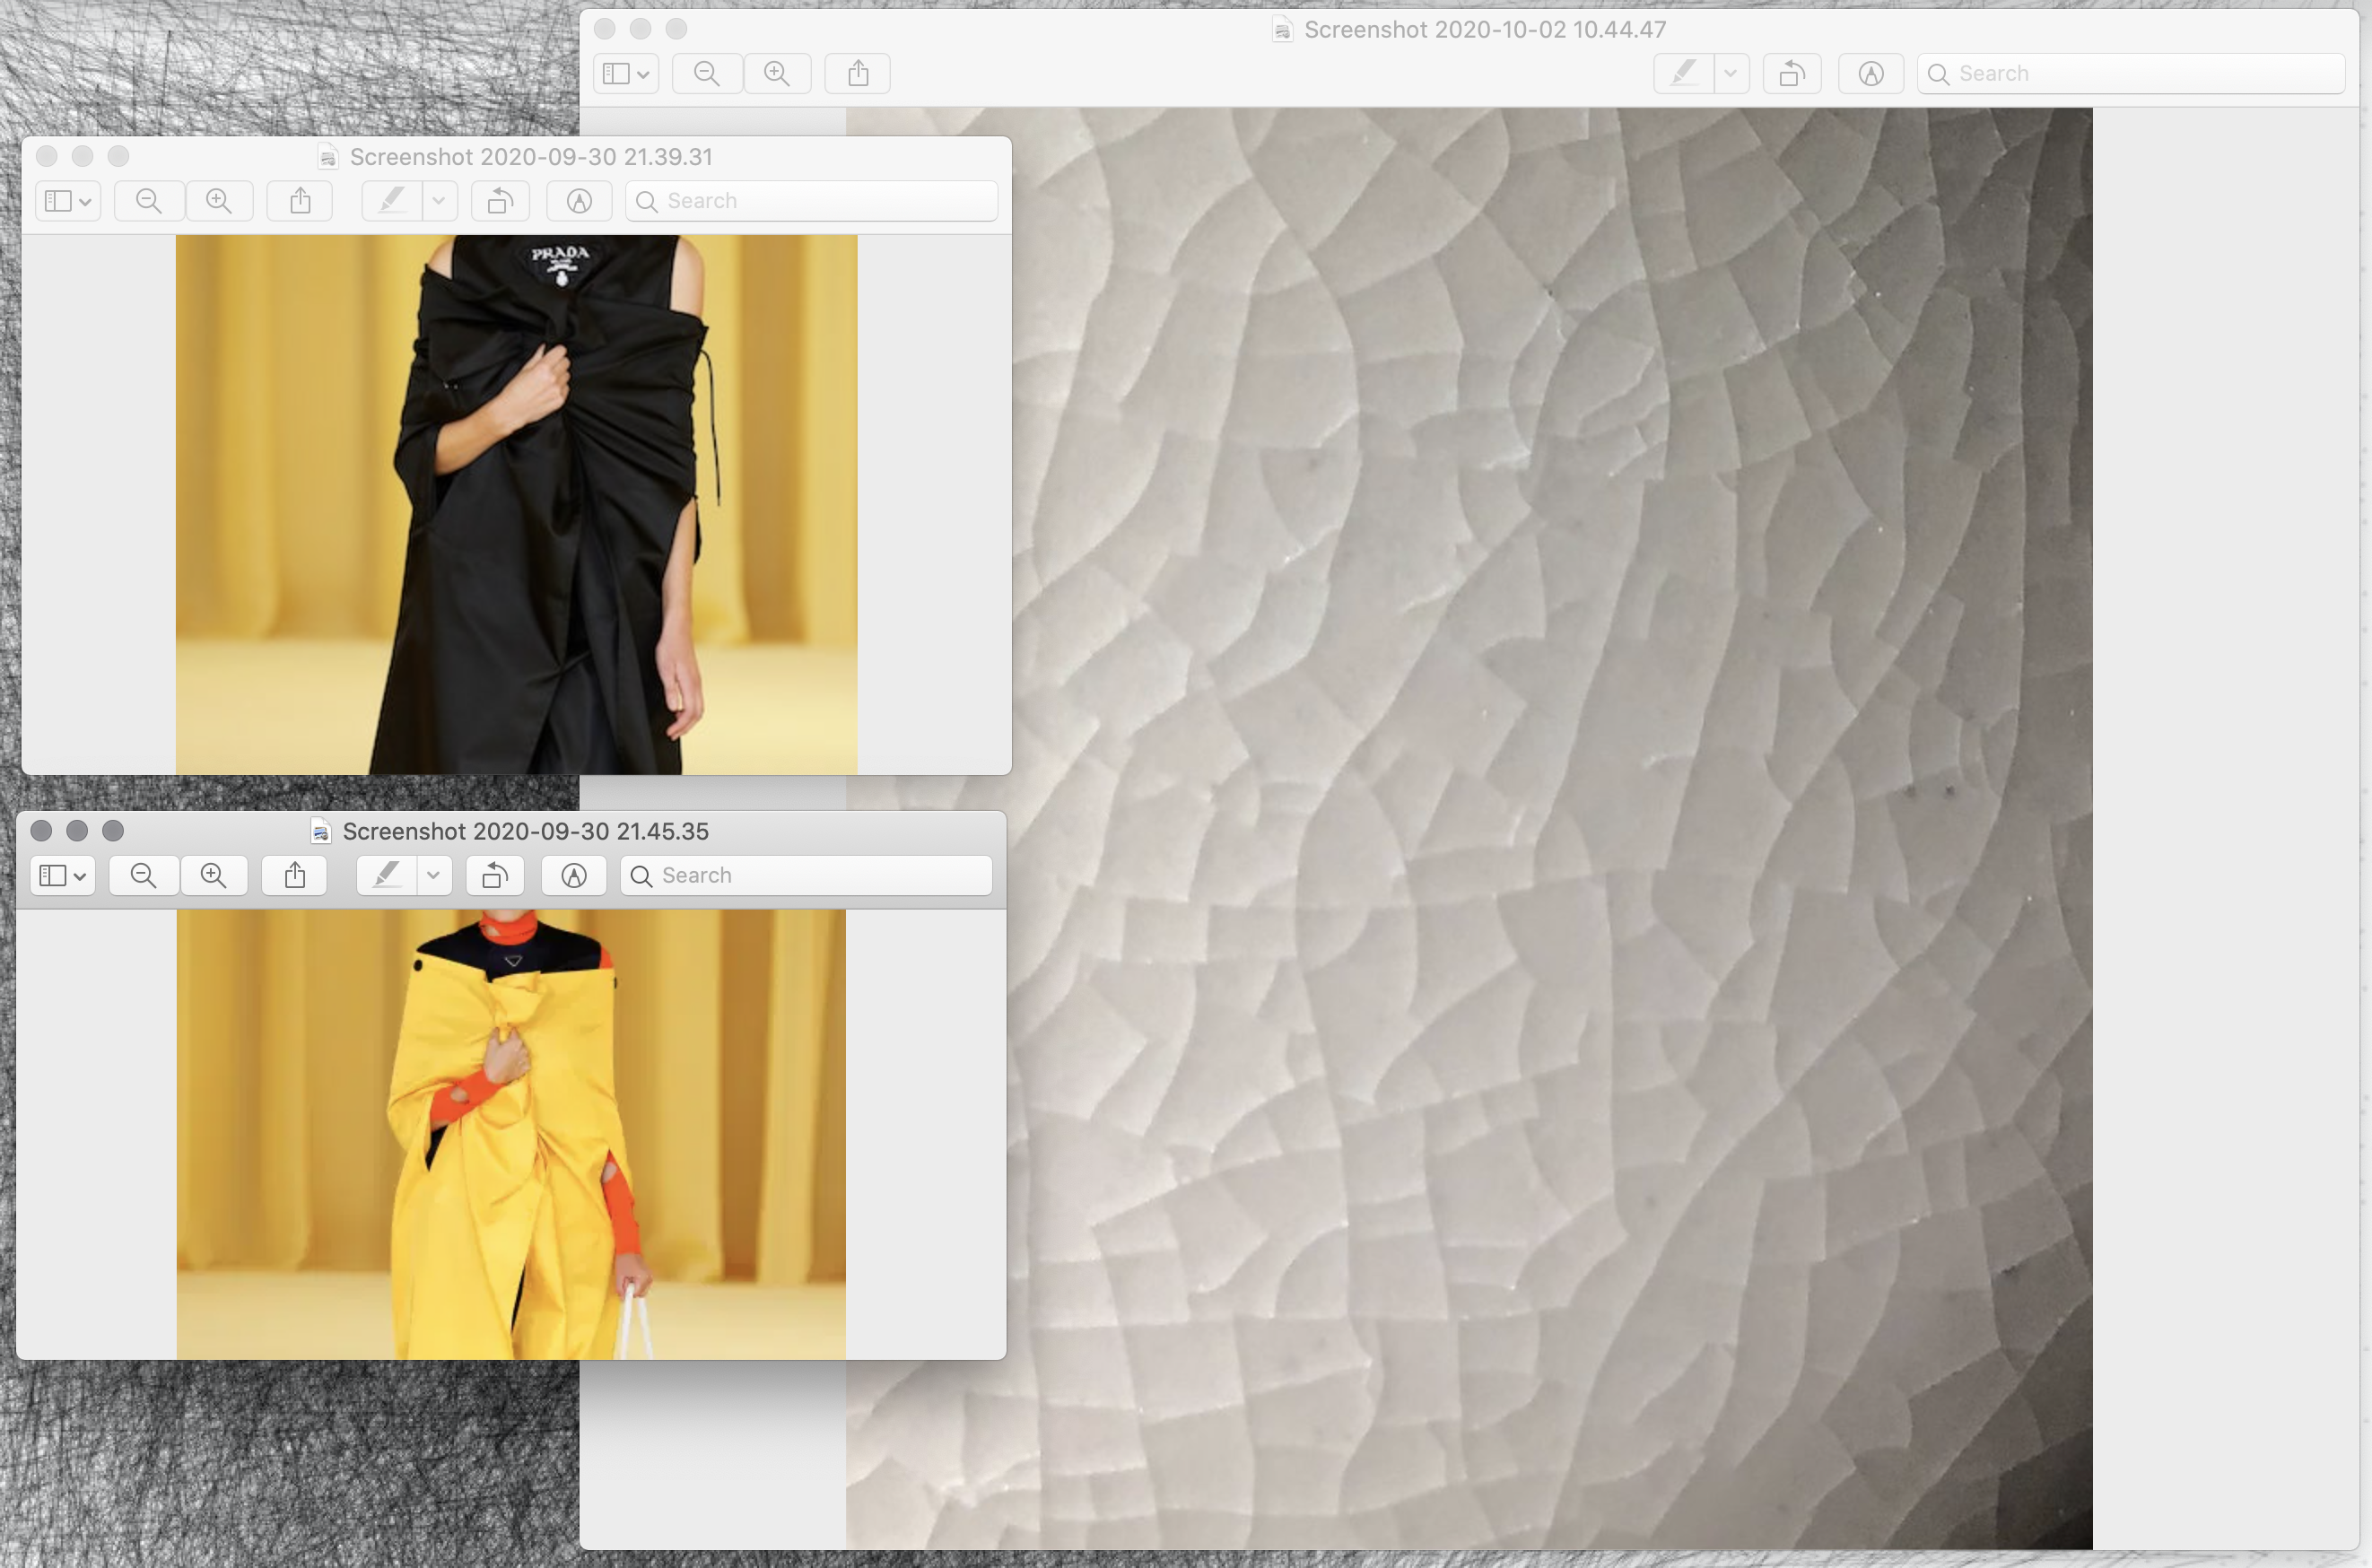
Task: Open sidebar view menu in 21.45.35 window
Action: (63, 876)
